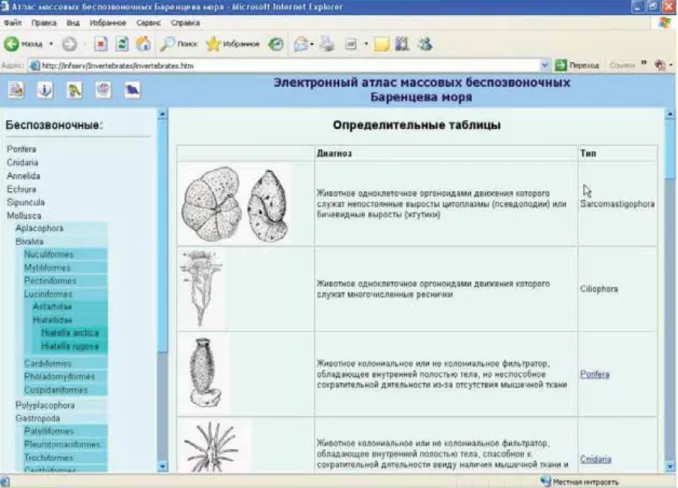Click the Forward navigation arrow icon
Screen dimensions: 678x488
69,44
